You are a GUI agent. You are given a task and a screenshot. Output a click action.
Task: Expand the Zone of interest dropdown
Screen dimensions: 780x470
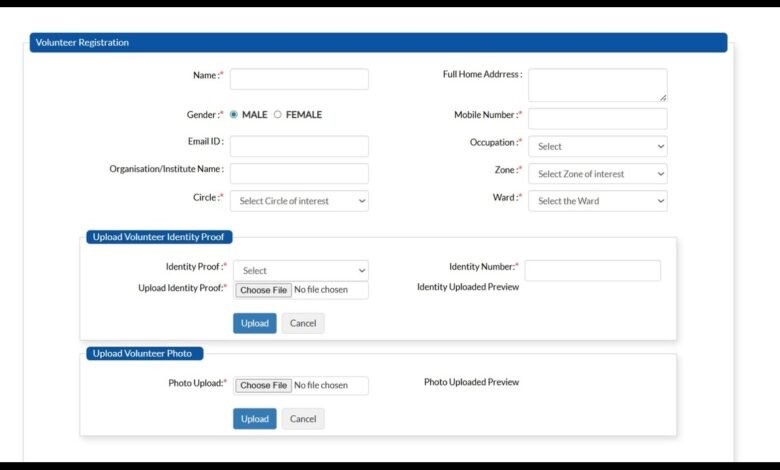[597, 174]
